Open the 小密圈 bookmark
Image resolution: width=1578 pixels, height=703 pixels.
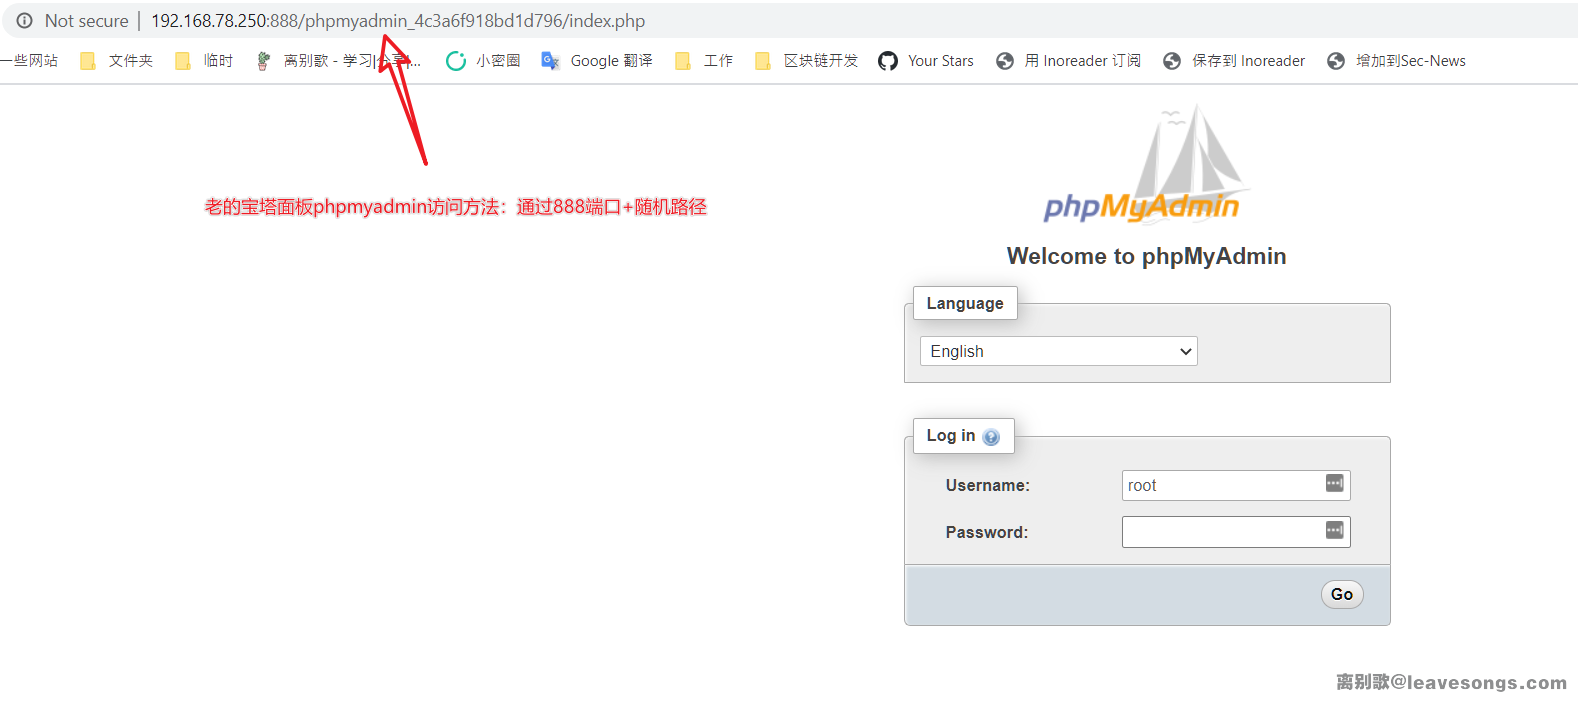click(x=483, y=61)
